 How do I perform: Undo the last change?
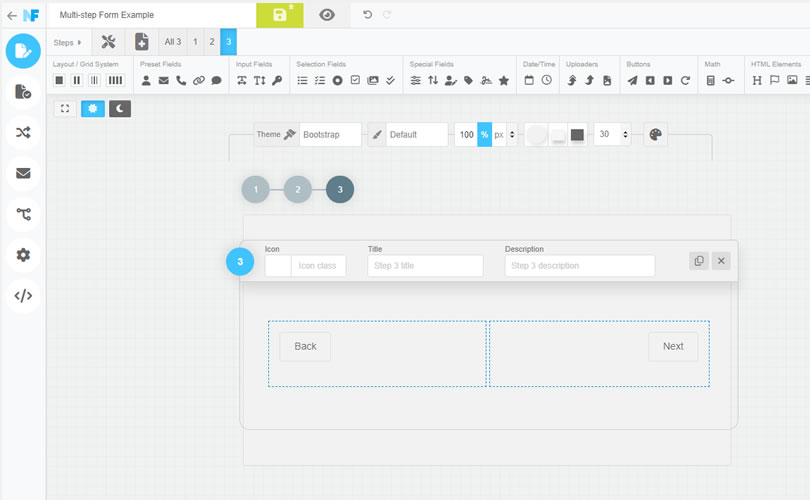click(367, 14)
